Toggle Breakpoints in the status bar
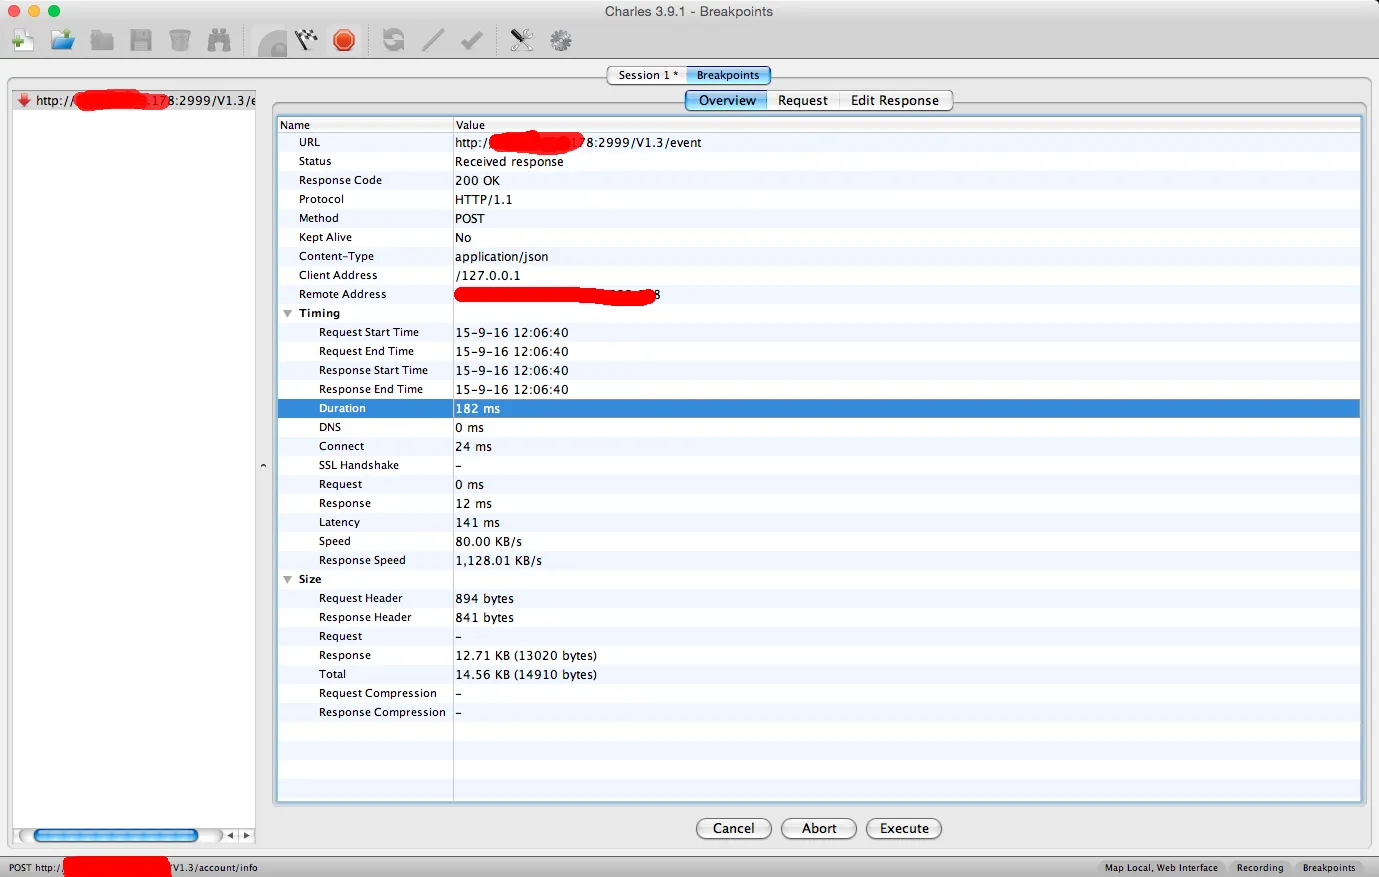Viewport: 1379px width, 877px height. 1328,868
